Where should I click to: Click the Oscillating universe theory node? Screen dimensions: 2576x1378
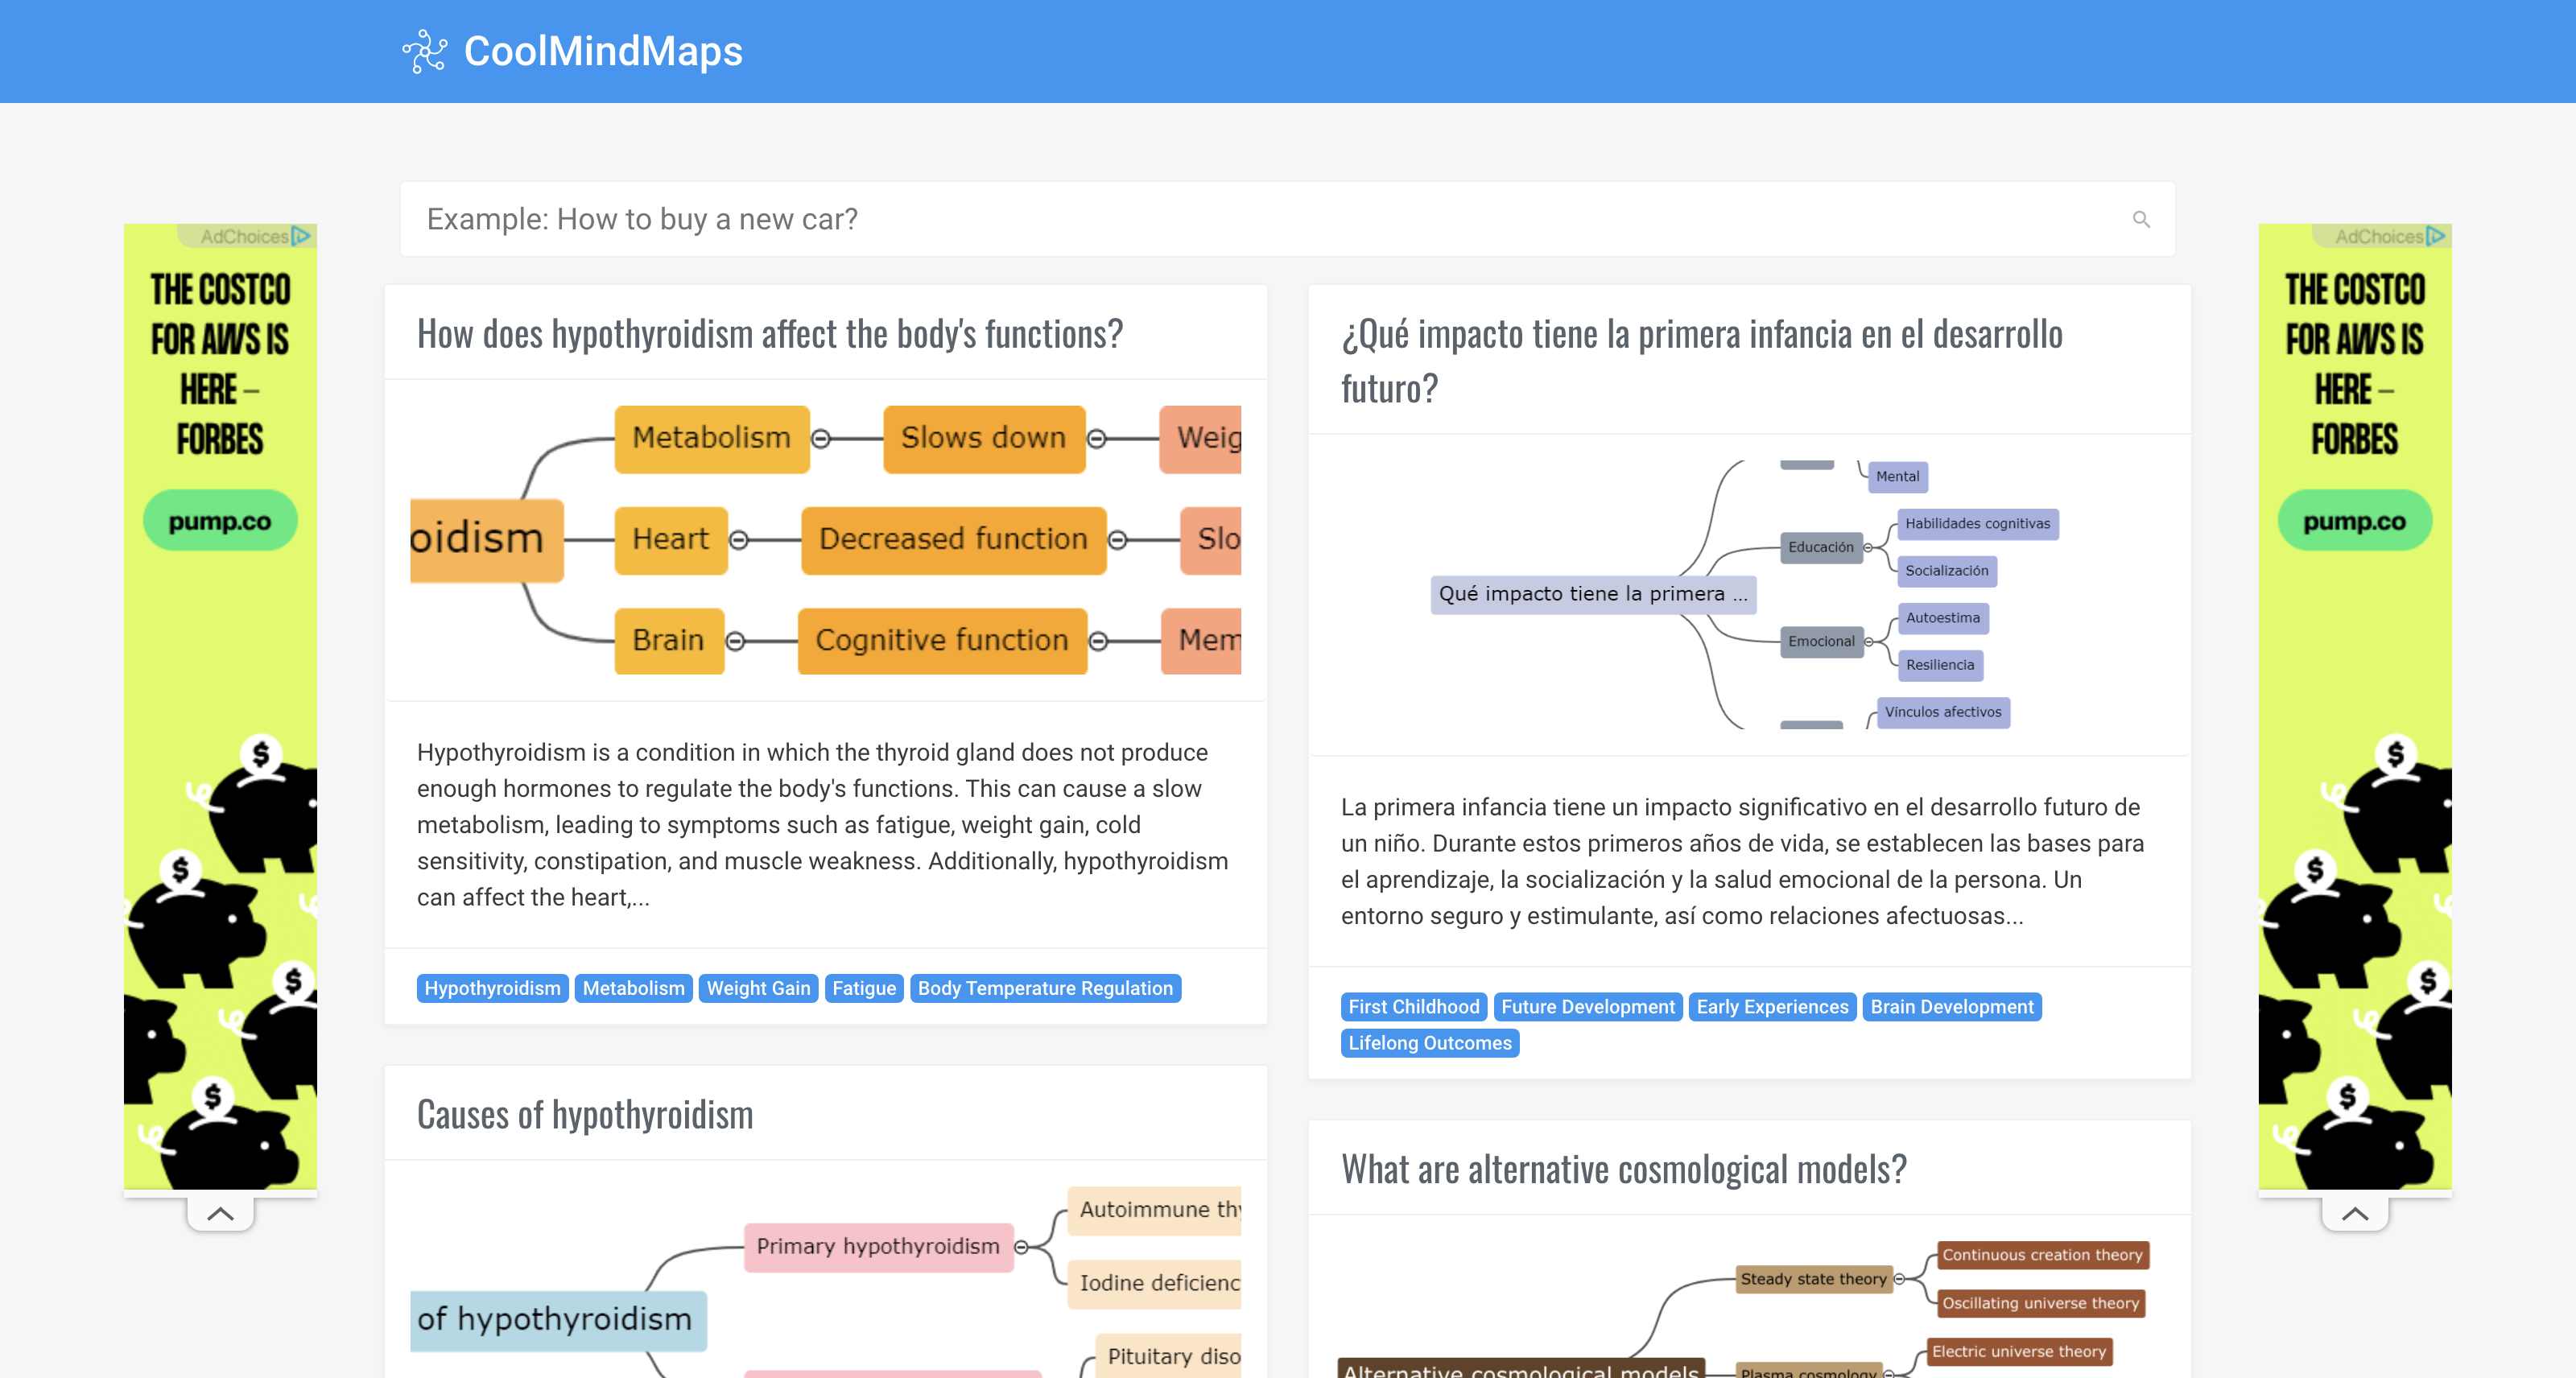[x=2040, y=1303]
